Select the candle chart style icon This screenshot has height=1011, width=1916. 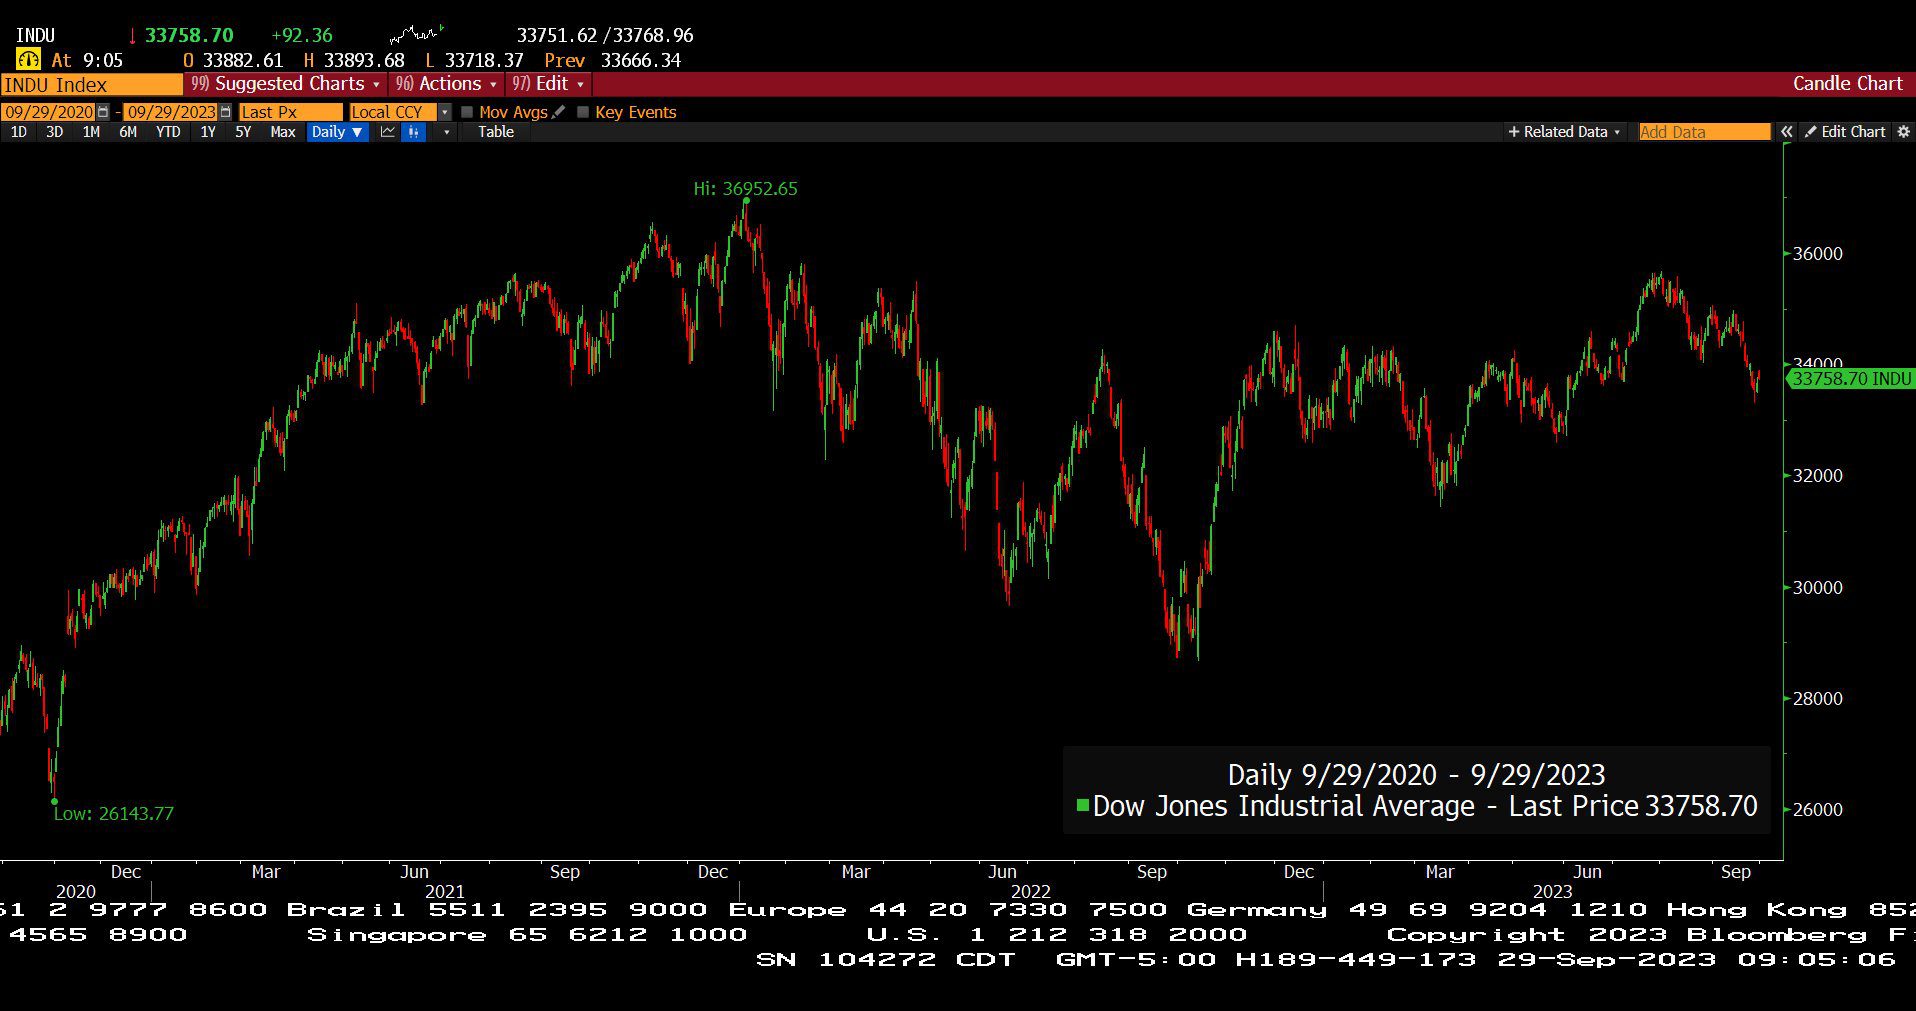(x=413, y=132)
